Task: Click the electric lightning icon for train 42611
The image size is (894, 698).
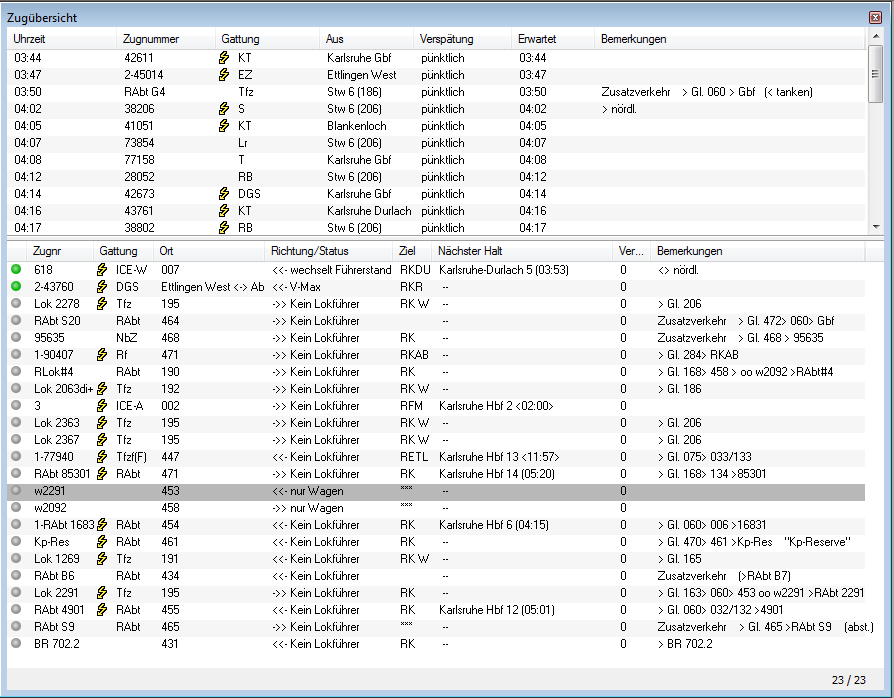Action: 224,58
